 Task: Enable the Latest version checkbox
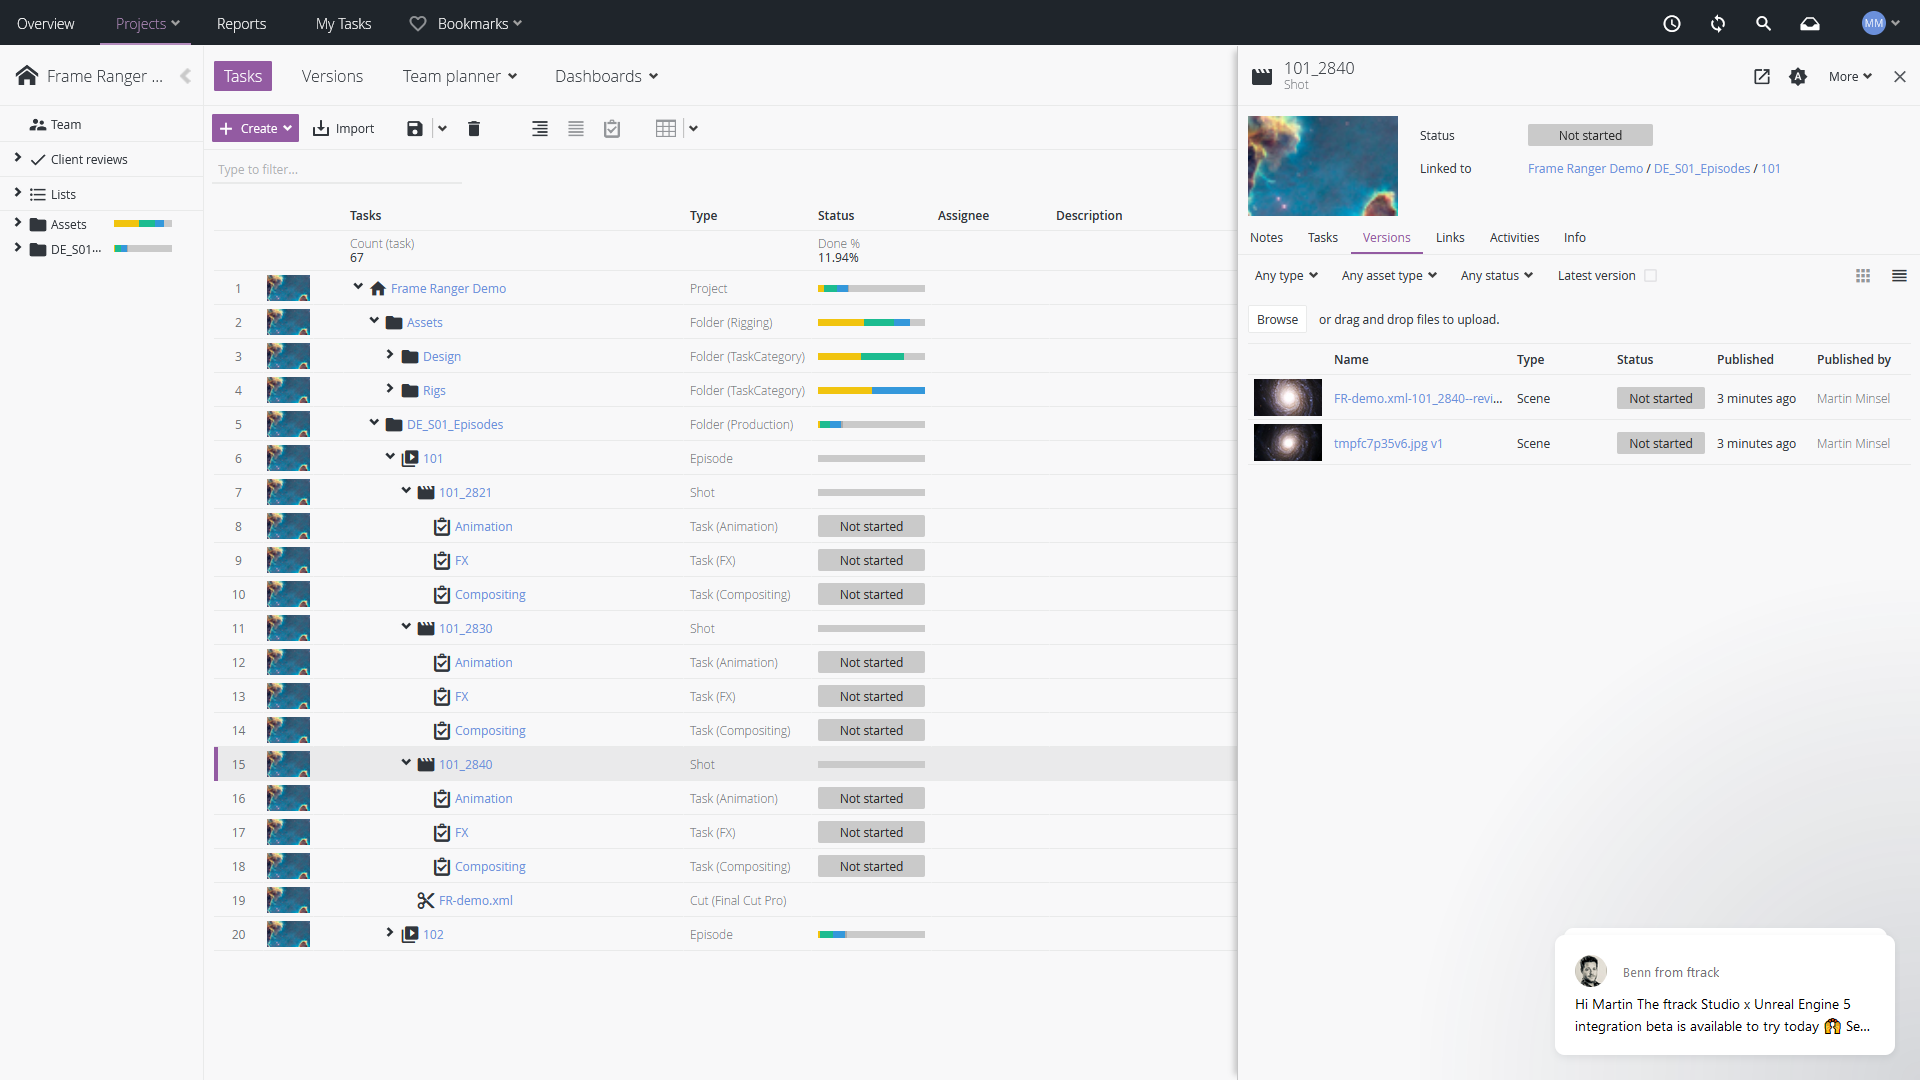(x=1650, y=276)
